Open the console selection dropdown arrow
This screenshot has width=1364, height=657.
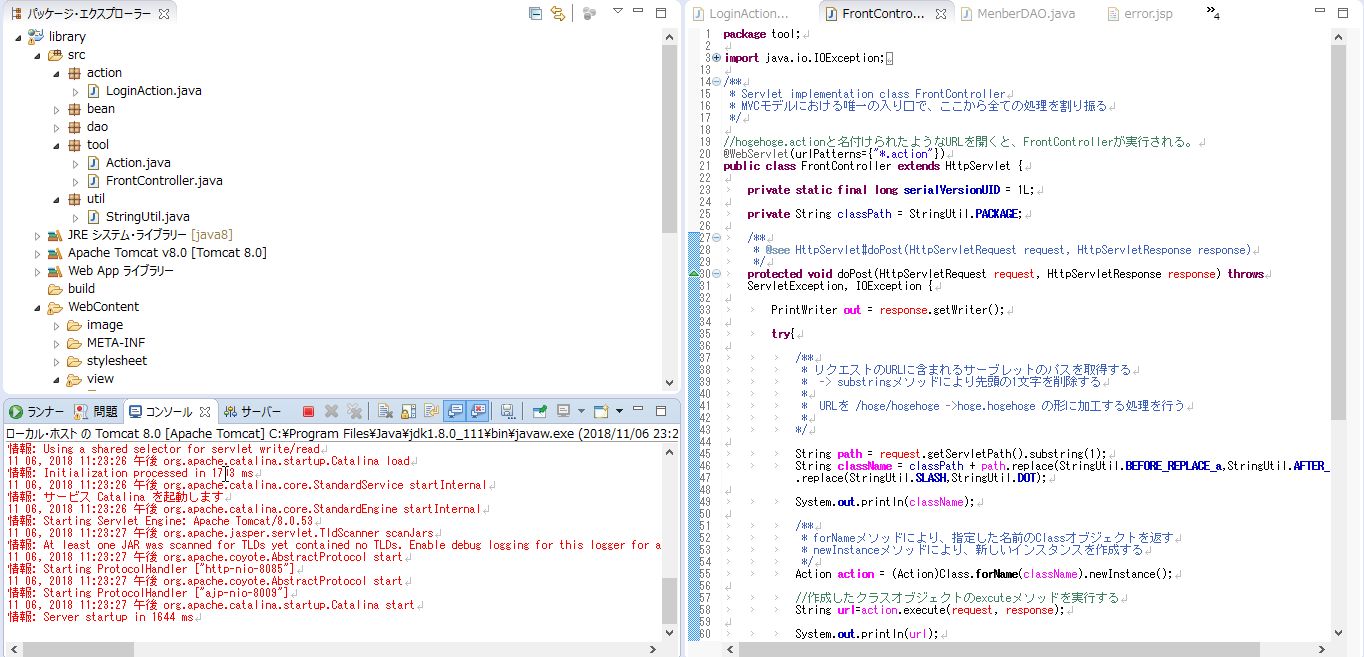click(581, 410)
